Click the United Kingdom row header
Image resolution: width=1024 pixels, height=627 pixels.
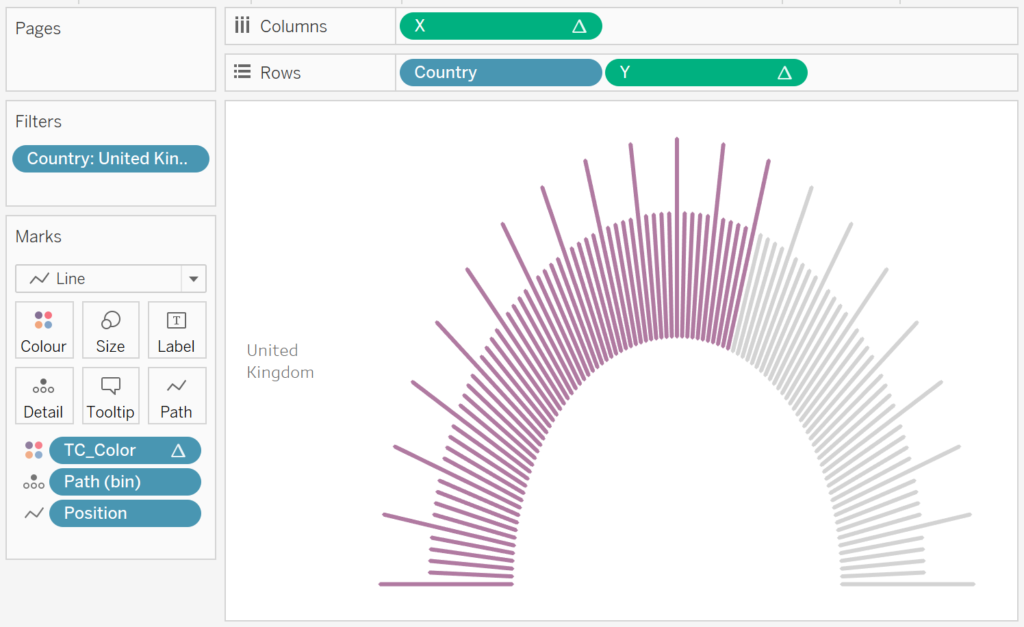tap(280, 361)
